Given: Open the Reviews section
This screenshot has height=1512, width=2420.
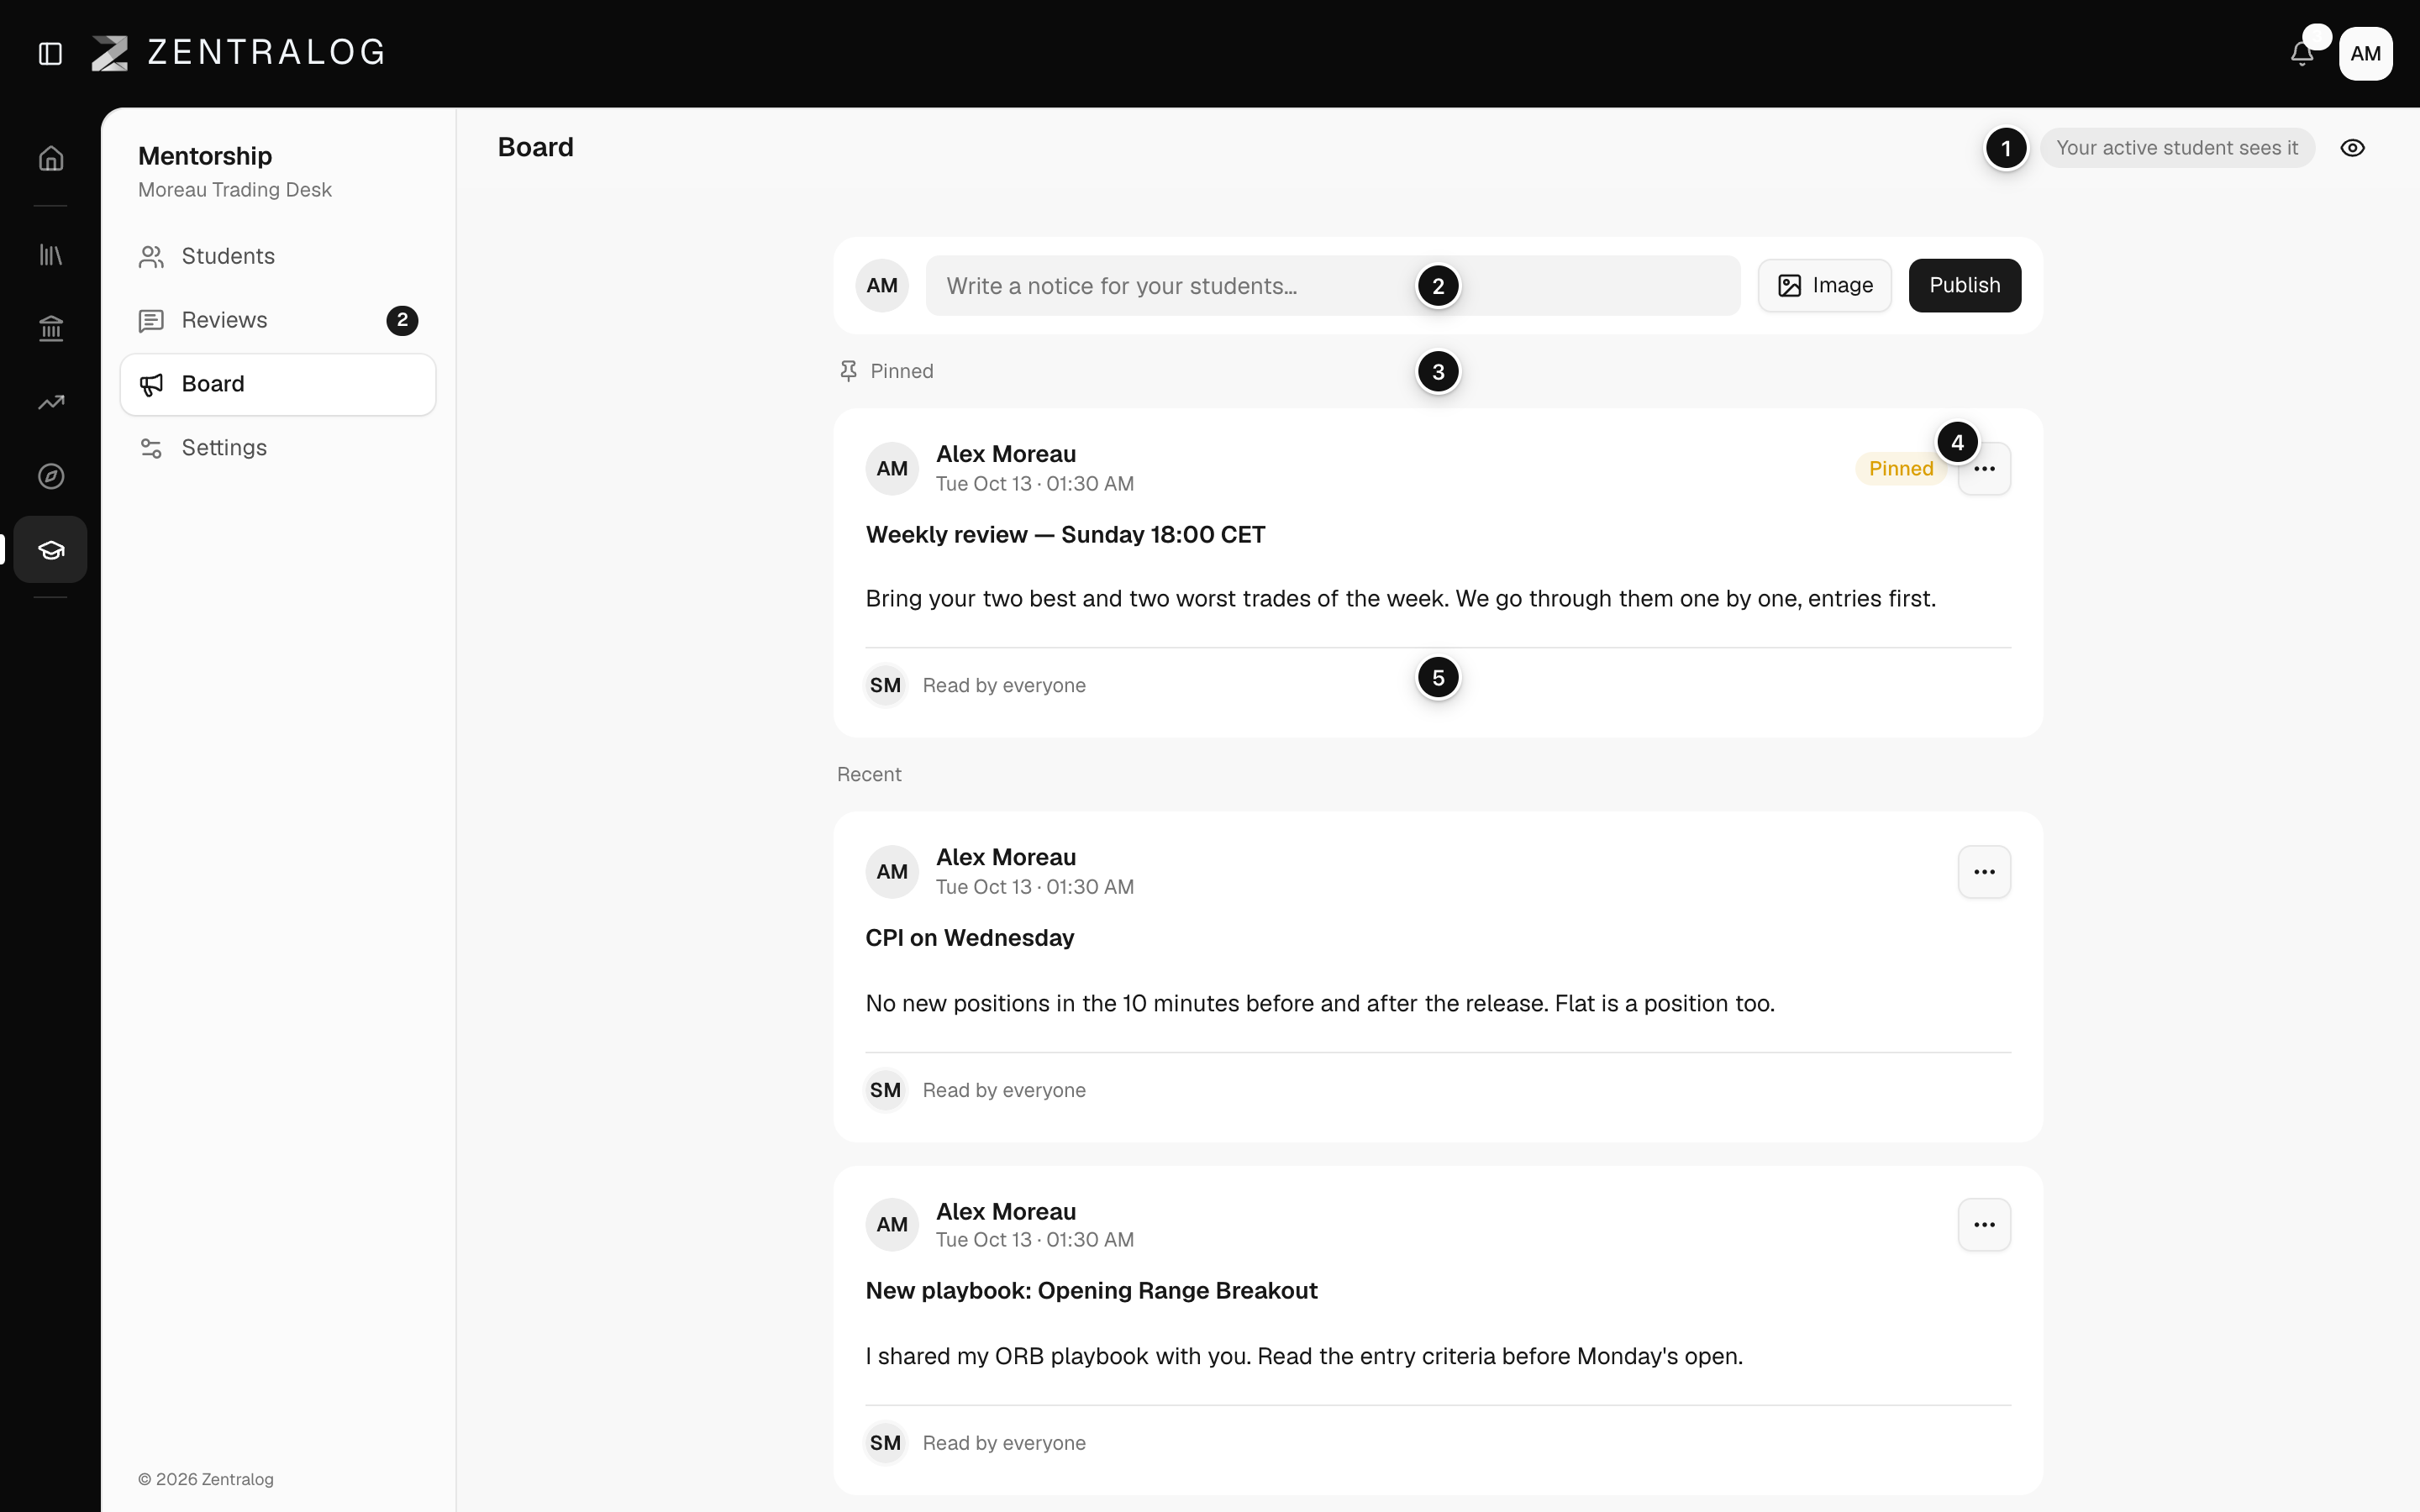Looking at the screenshot, I should [278, 320].
